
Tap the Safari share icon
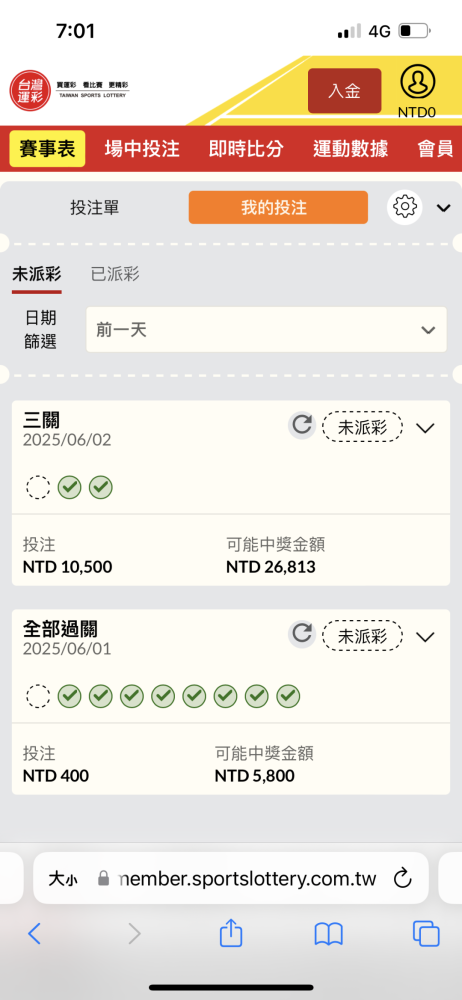point(231,934)
